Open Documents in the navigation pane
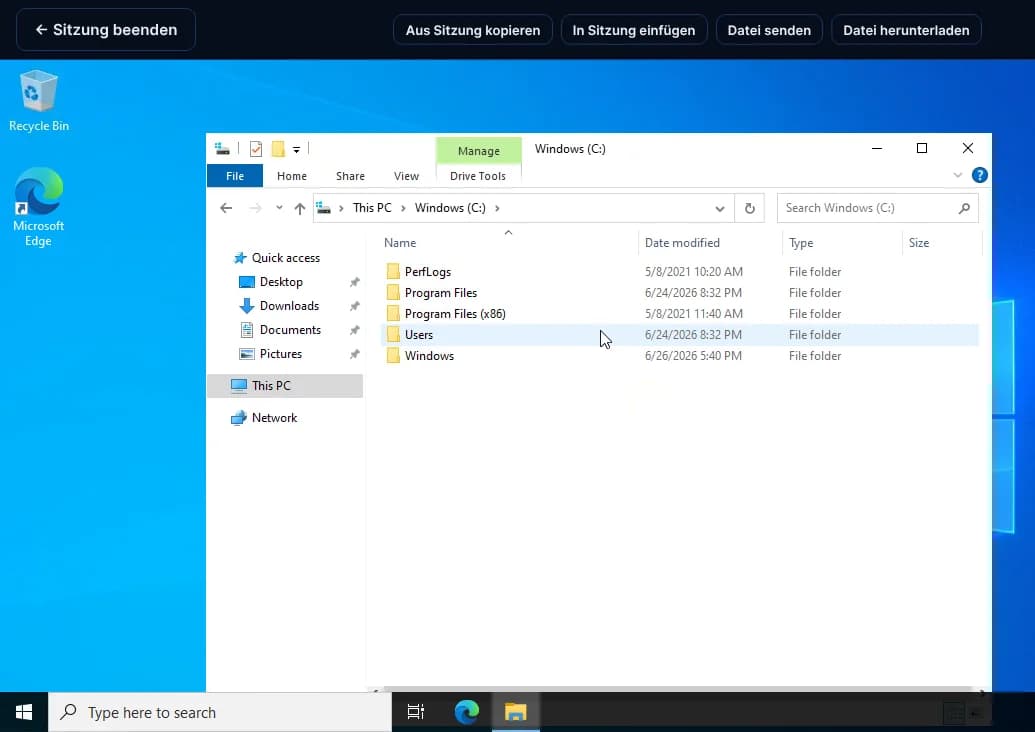Viewport: 1035px width, 732px height. click(x=290, y=330)
